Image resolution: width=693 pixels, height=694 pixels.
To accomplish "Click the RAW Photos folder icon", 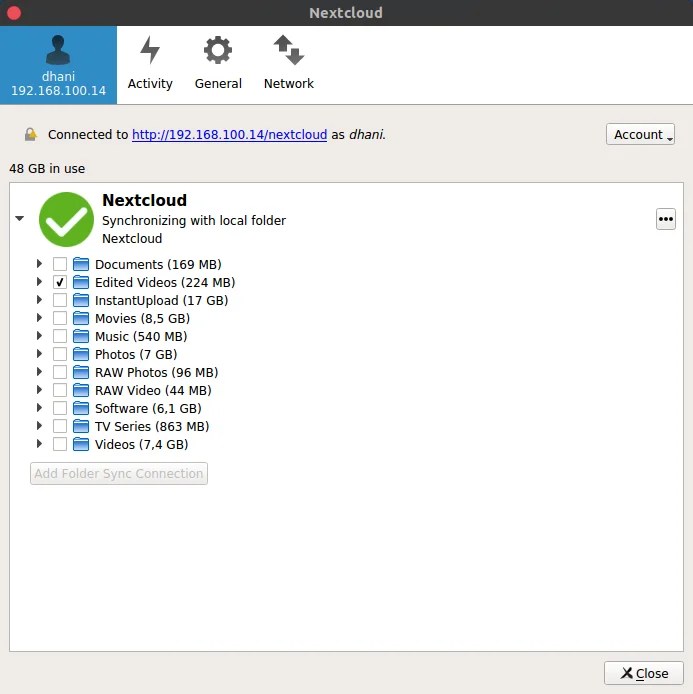I will [81, 372].
